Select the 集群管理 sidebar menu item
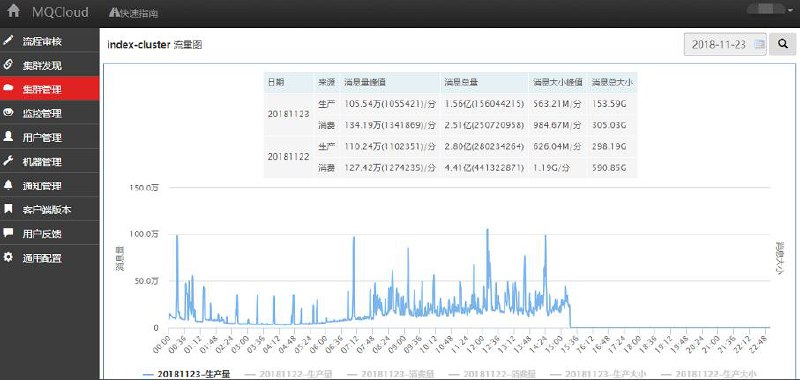Image resolution: width=800 pixels, height=380 pixels. tap(49, 89)
